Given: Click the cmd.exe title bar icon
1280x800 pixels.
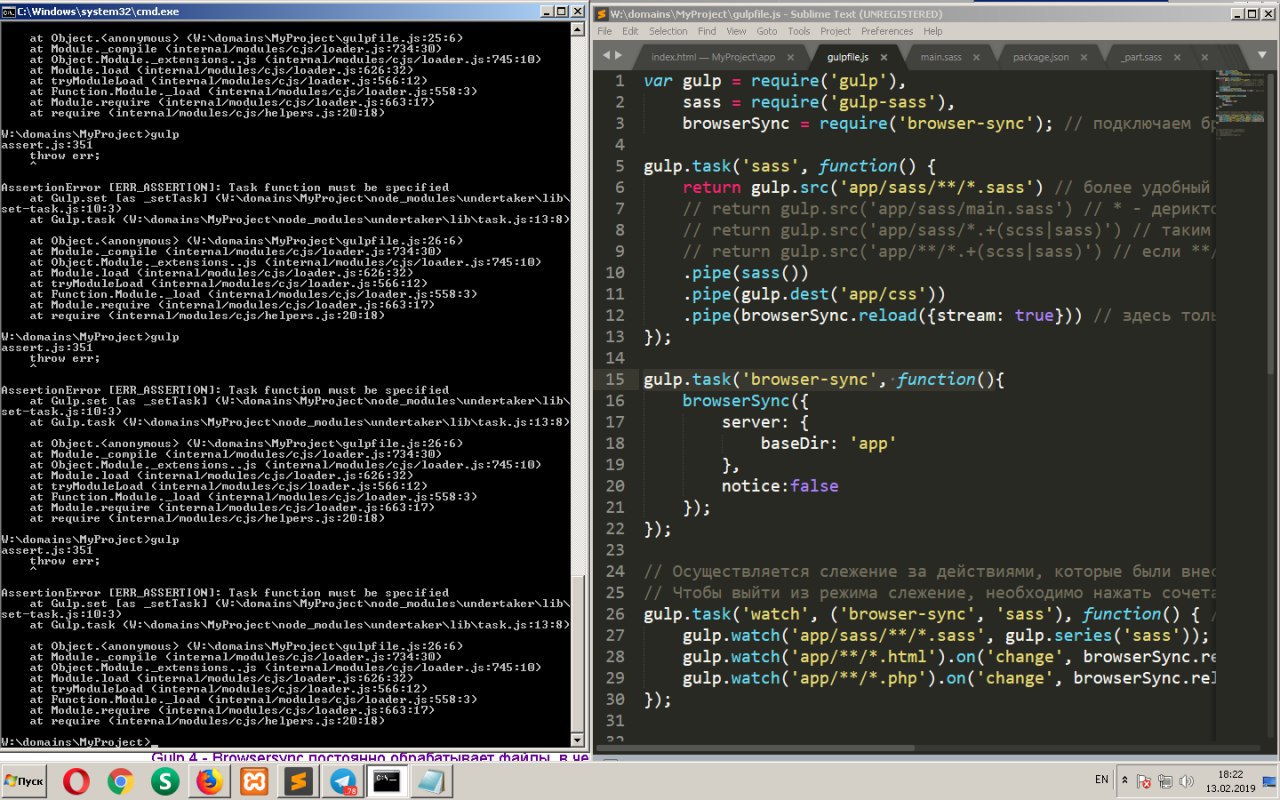Looking at the screenshot, I should tap(9, 10).
